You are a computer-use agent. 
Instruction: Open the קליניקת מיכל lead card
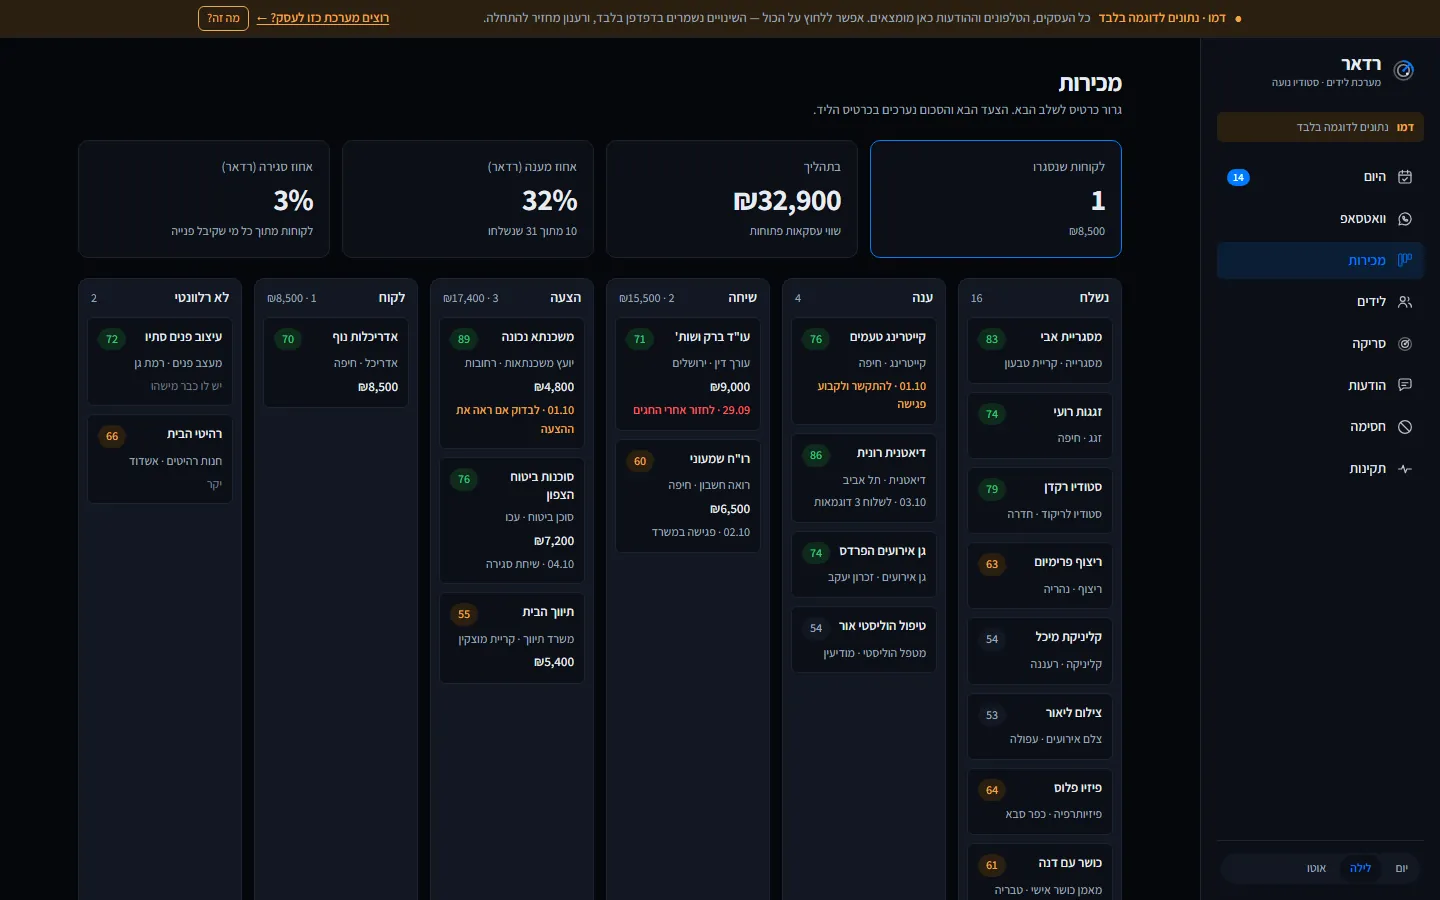point(1040,651)
